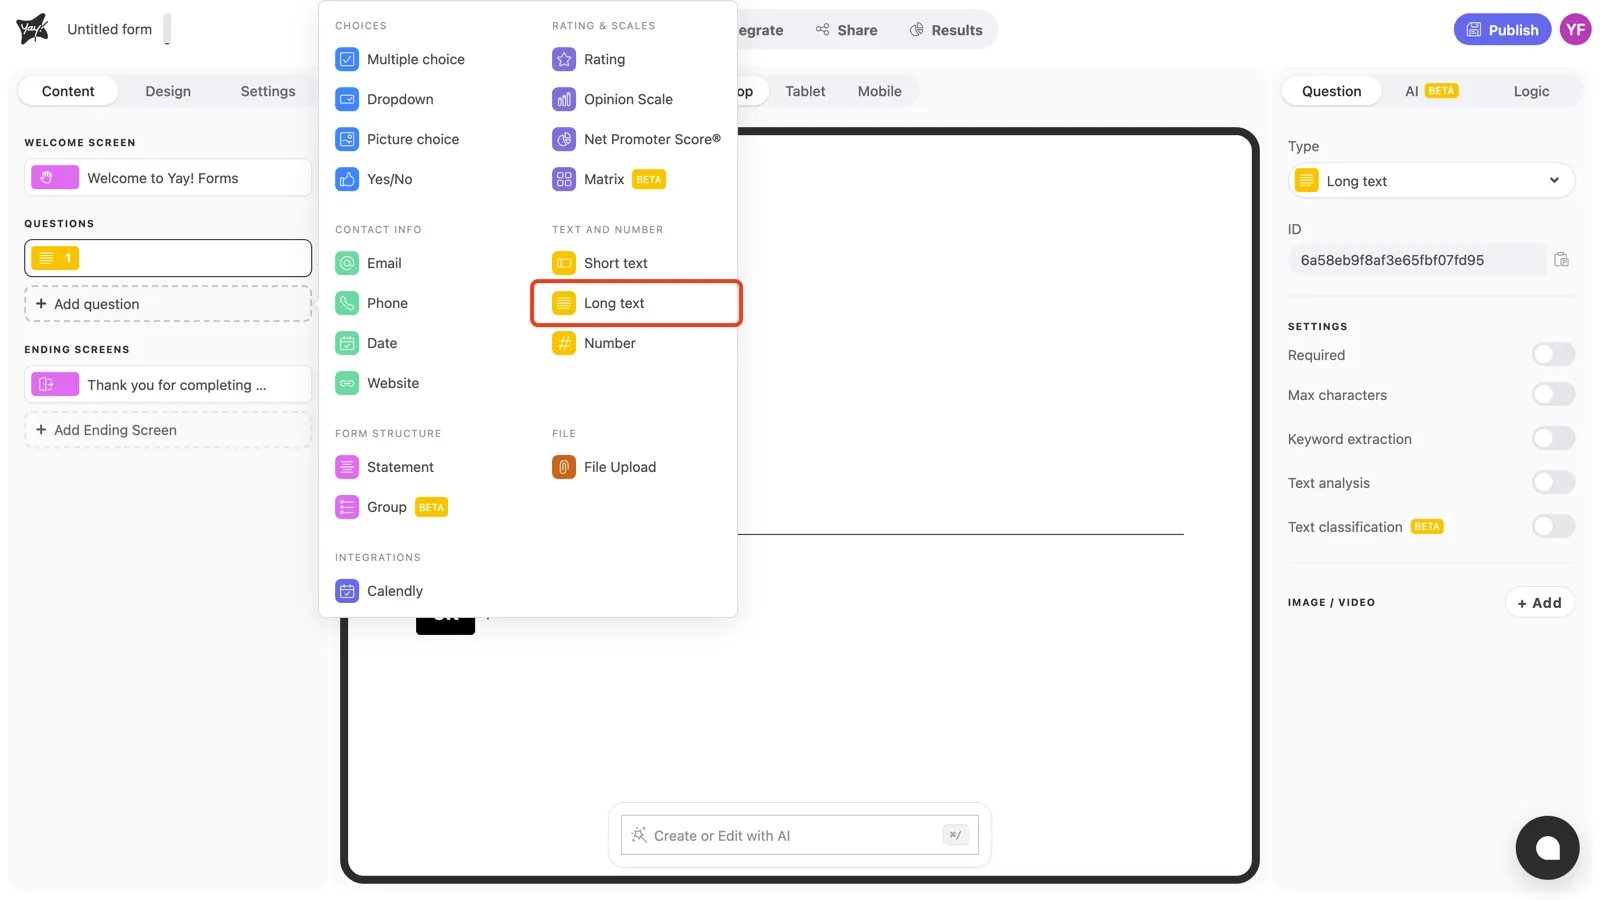Choose the Rating star icon

564,59
